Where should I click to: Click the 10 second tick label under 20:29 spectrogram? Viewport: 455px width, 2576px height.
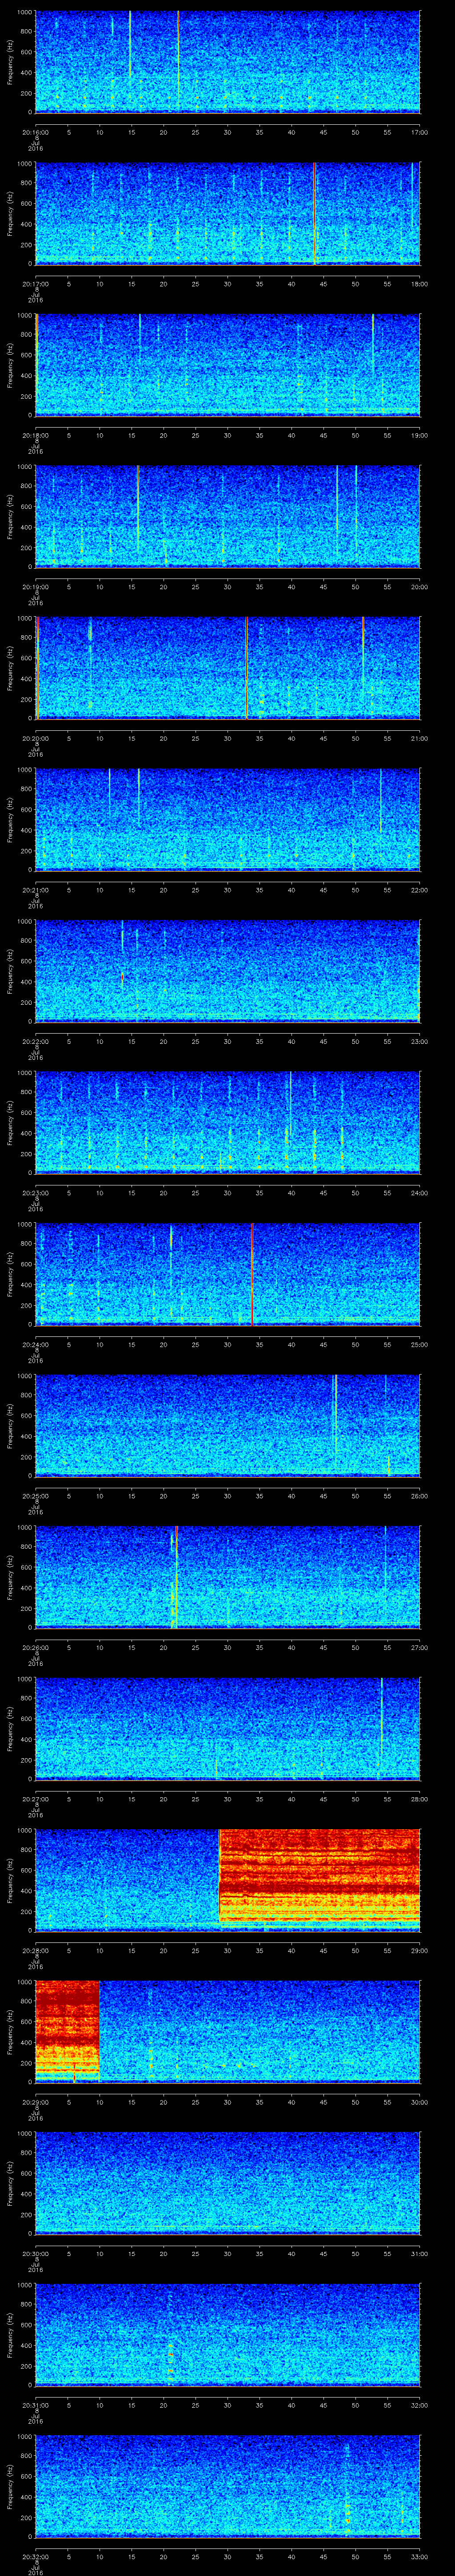(x=99, y=2102)
